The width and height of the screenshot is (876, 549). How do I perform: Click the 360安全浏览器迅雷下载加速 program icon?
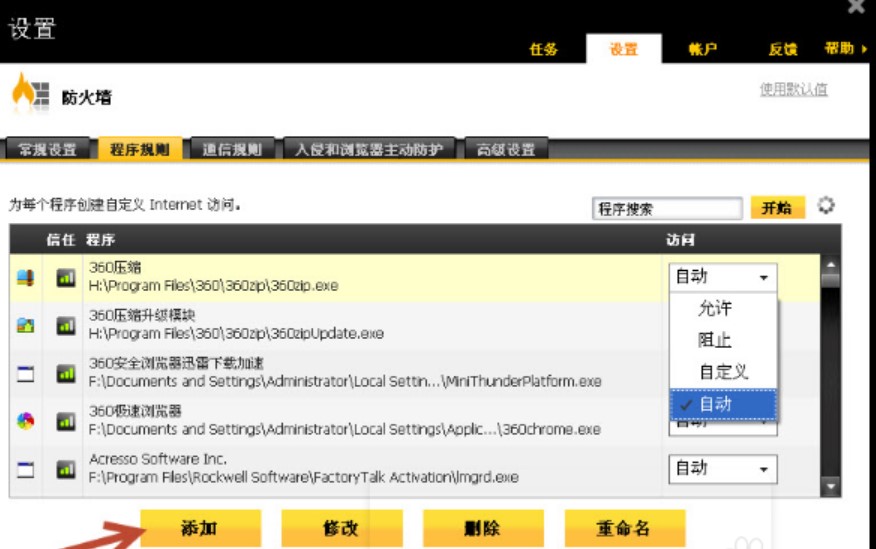click(x=26, y=374)
